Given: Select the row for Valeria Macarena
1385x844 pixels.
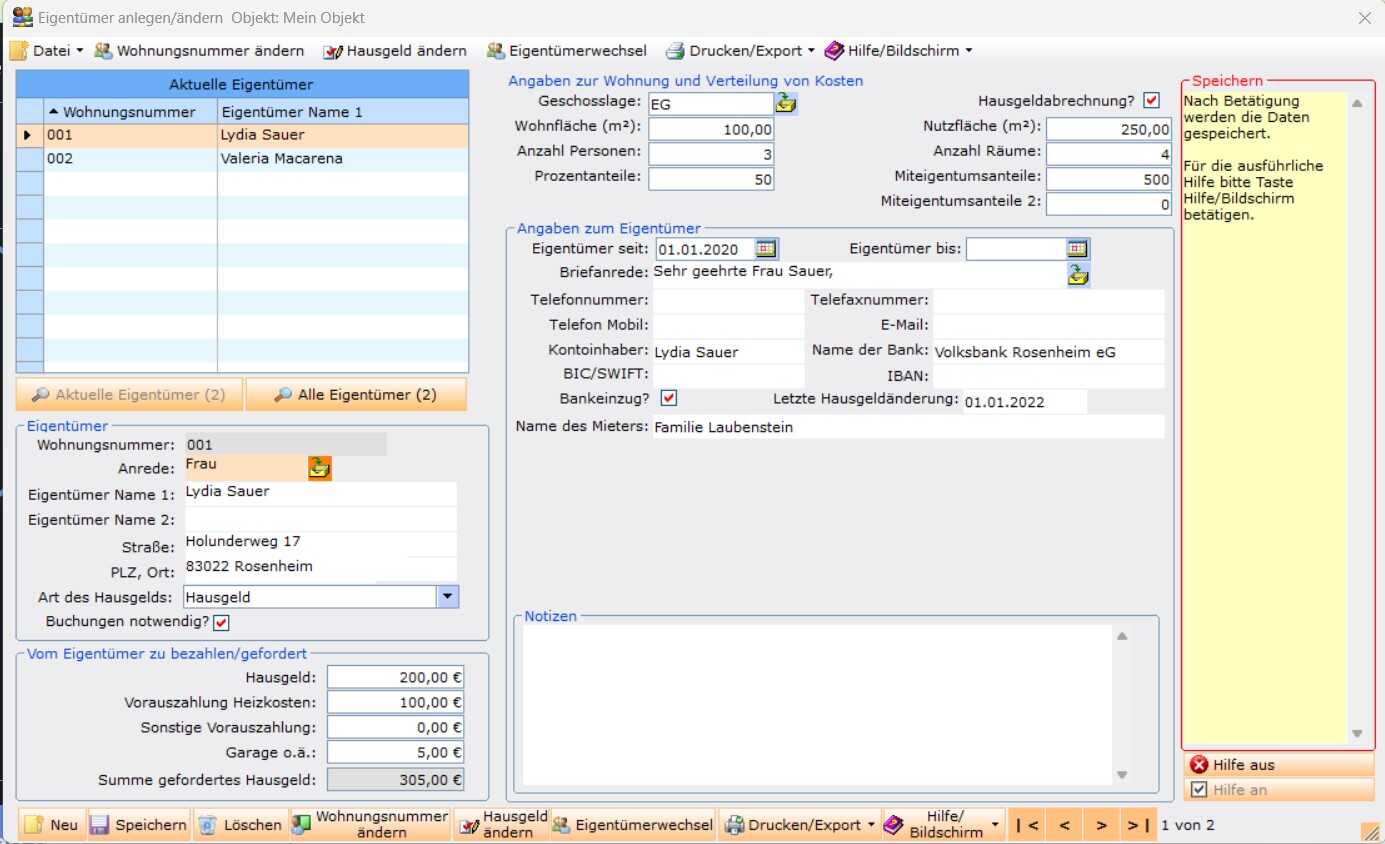Looking at the screenshot, I should [243, 159].
